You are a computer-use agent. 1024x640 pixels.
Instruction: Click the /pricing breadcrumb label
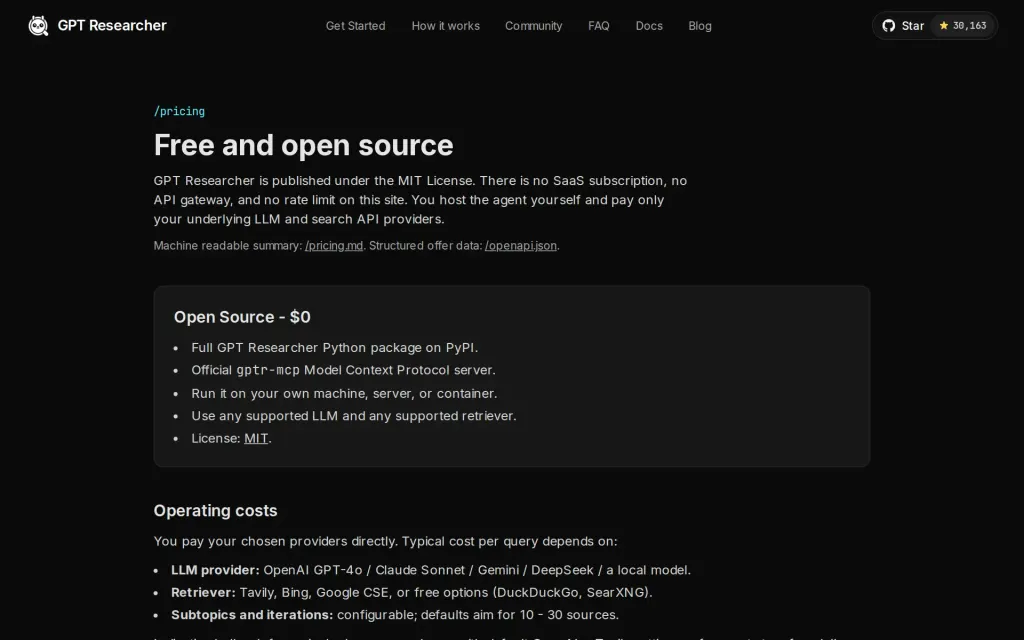pyautogui.click(x=179, y=111)
